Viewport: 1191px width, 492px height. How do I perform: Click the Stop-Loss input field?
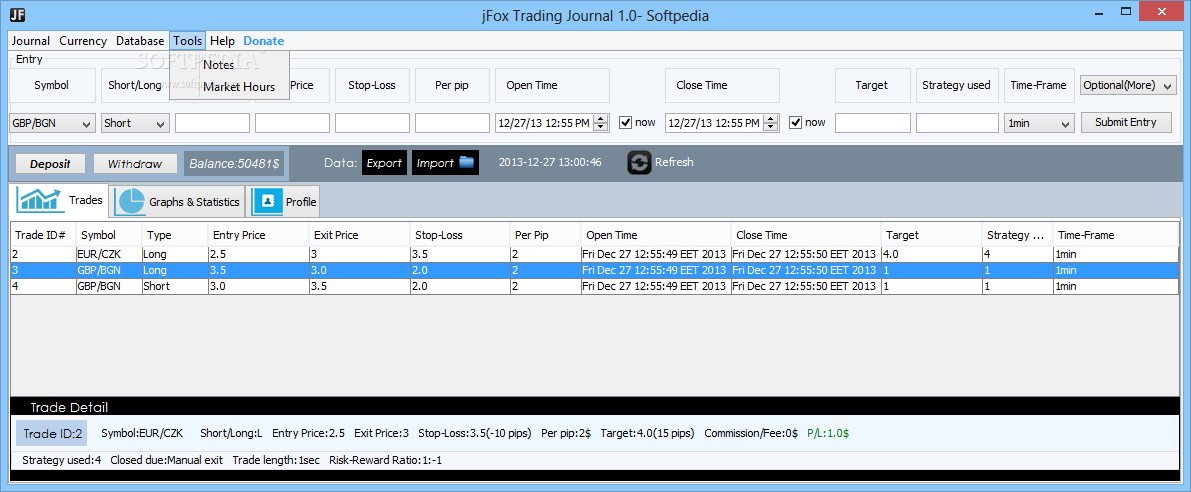click(372, 123)
